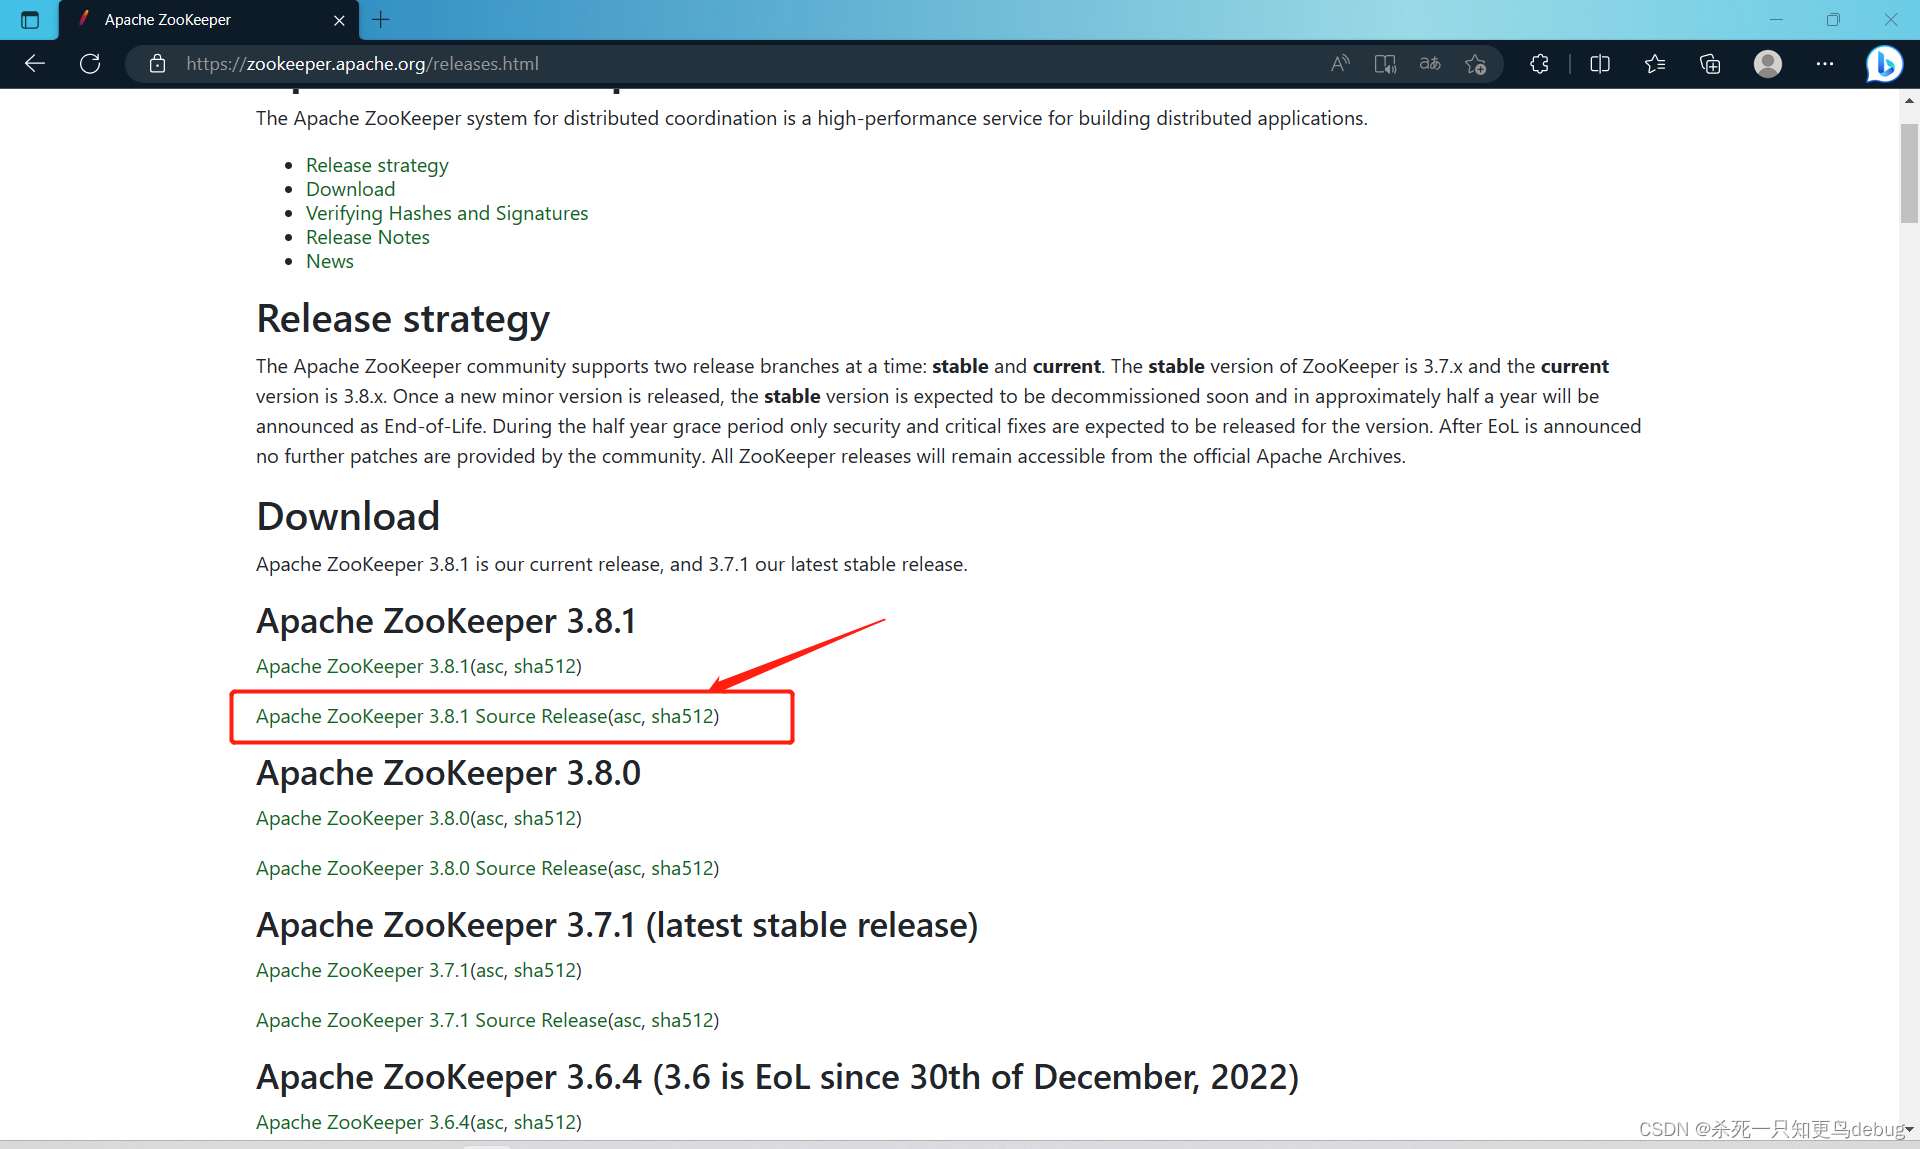Click the scrollbar up arrow
The width and height of the screenshot is (1920, 1149).
click(x=1909, y=101)
